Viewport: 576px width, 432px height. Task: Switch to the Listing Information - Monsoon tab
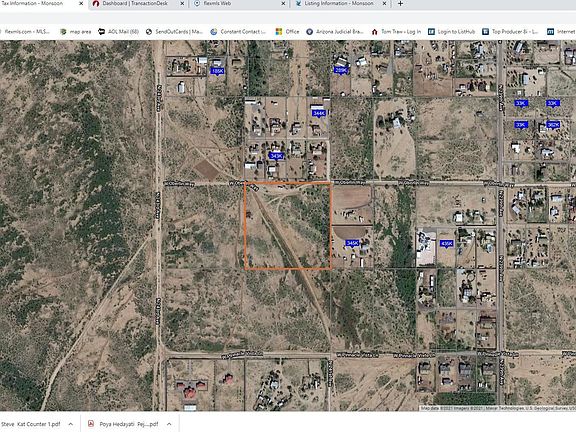340,4
